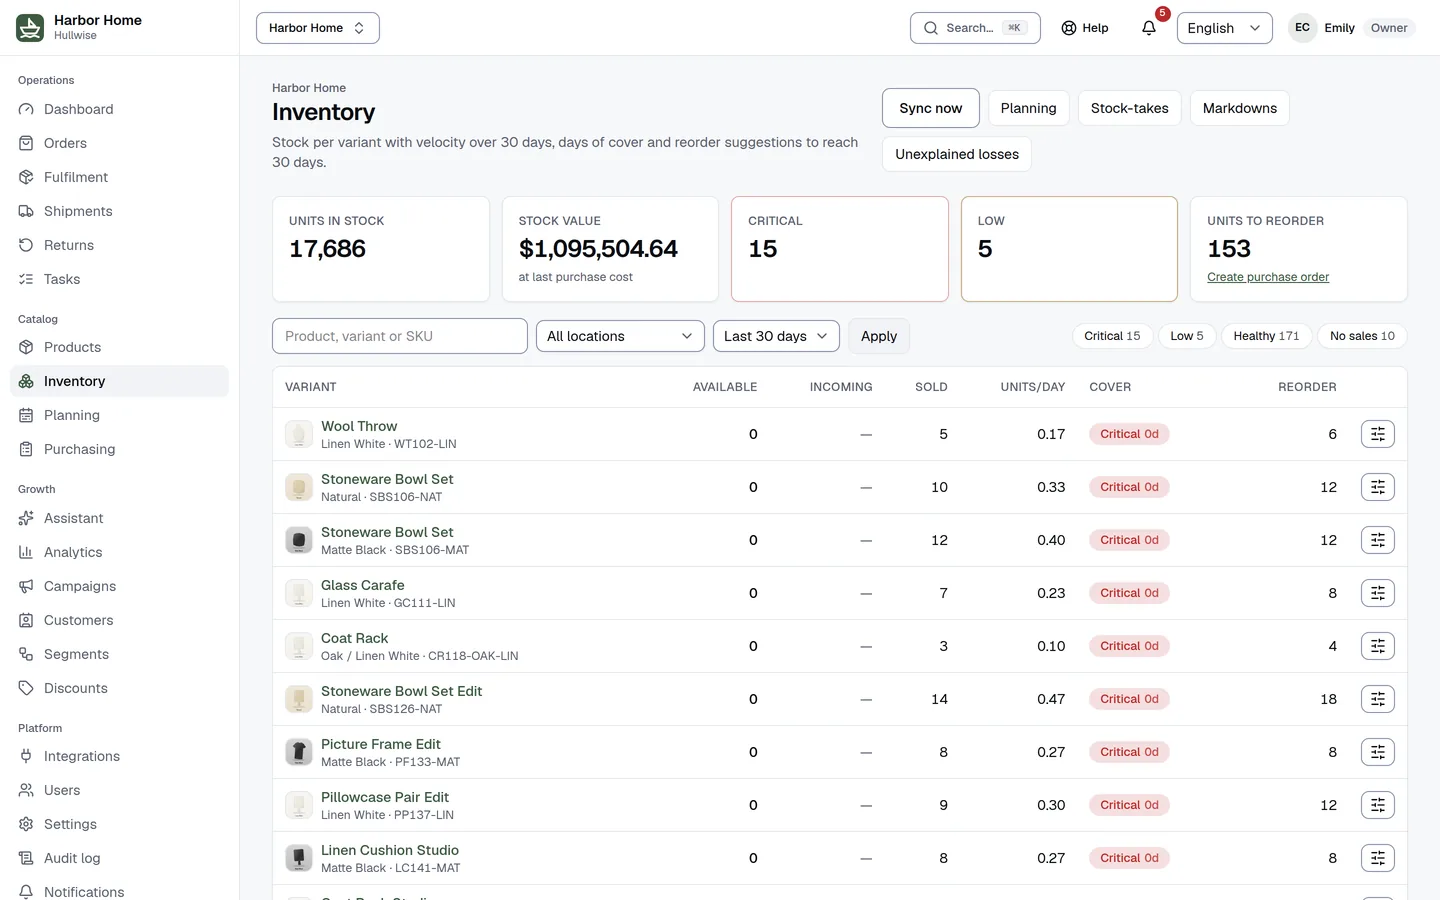Open row settings for Coat Rack Oak
Image resolution: width=1440 pixels, height=900 pixels.
pyautogui.click(x=1377, y=646)
